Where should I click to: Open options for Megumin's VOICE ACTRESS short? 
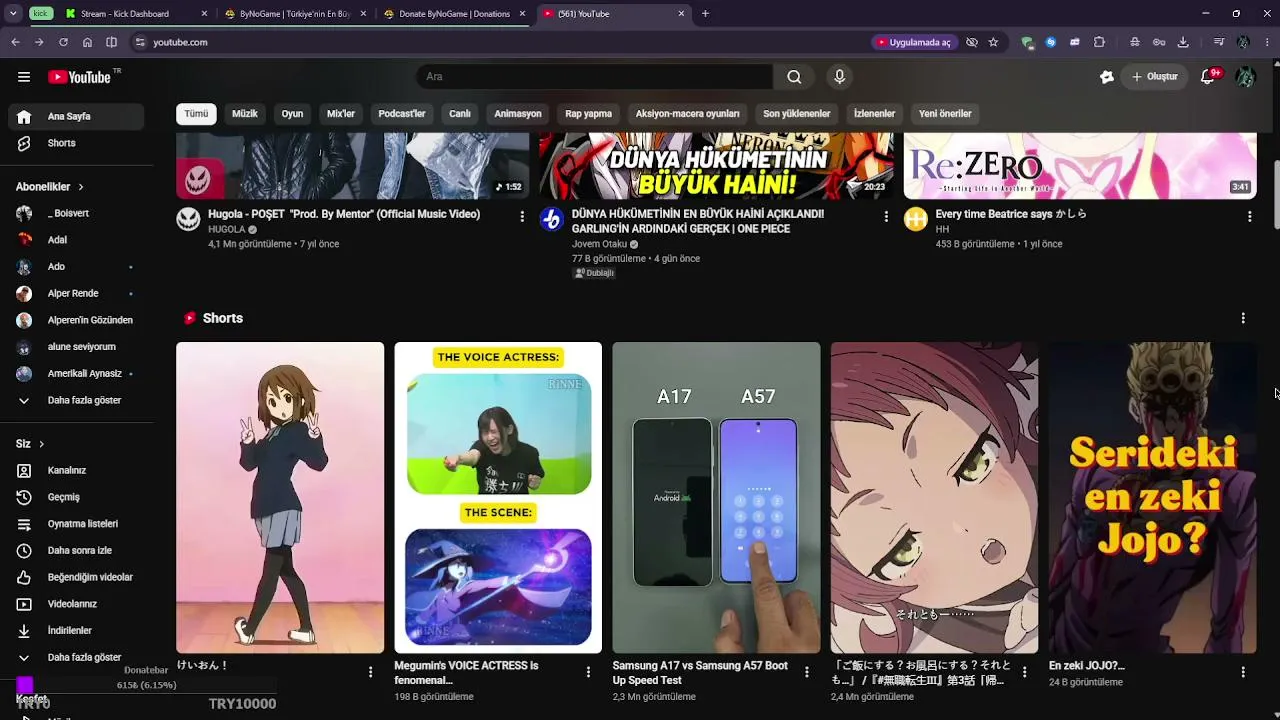(588, 672)
